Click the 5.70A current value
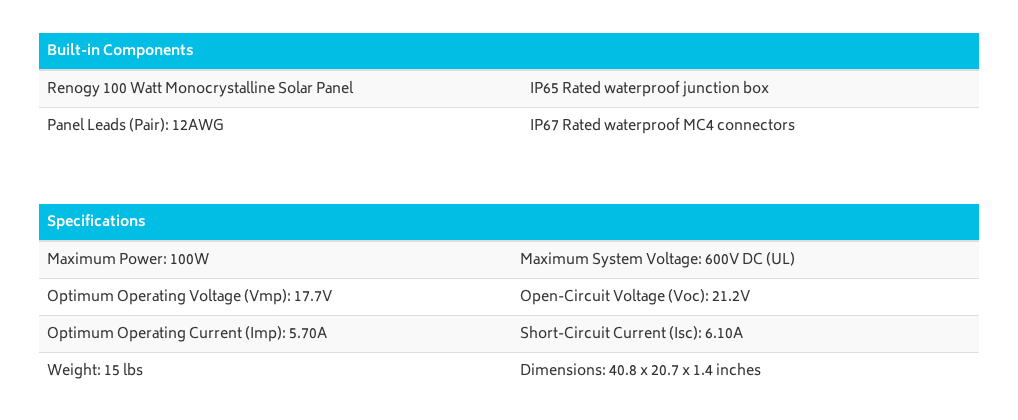The image size is (1018, 420). click(308, 334)
